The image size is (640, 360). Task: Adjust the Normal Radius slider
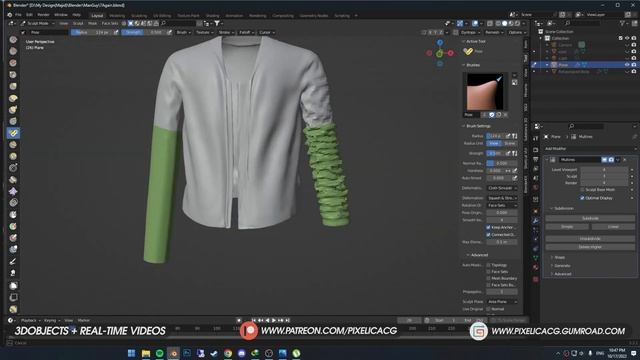pos(502,163)
